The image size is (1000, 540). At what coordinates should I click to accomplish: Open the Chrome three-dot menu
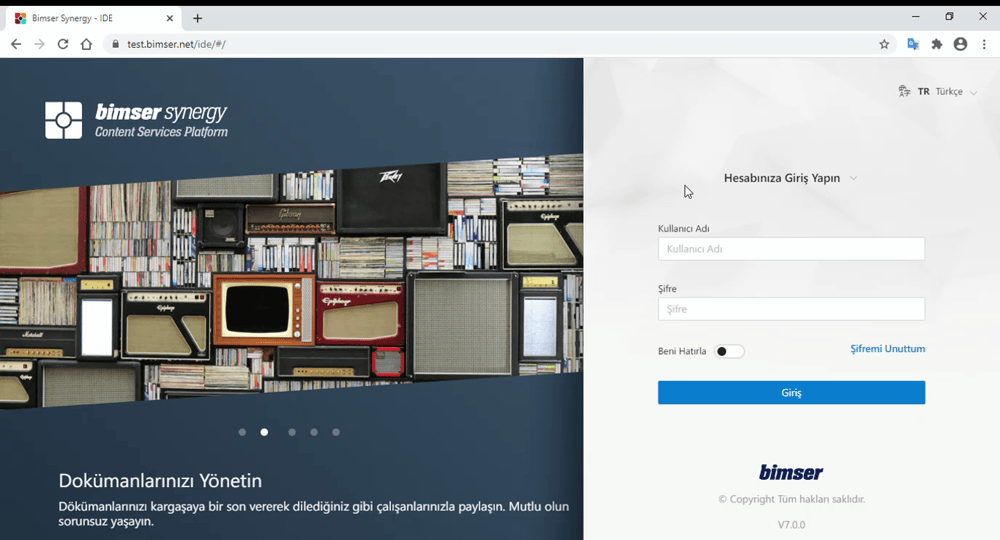click(x=984, y=44)
